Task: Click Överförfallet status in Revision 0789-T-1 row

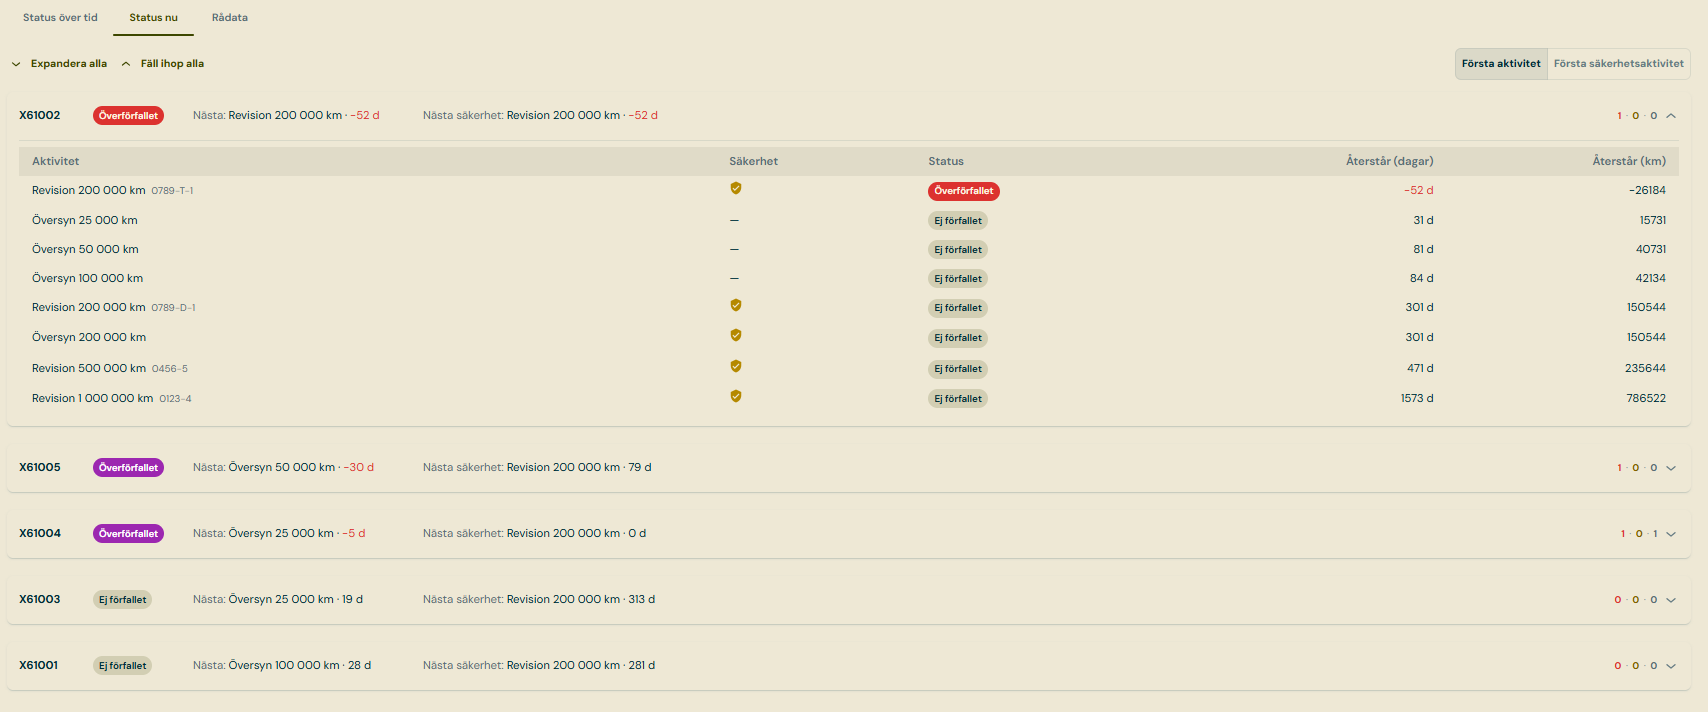Action: pos(964,191)
